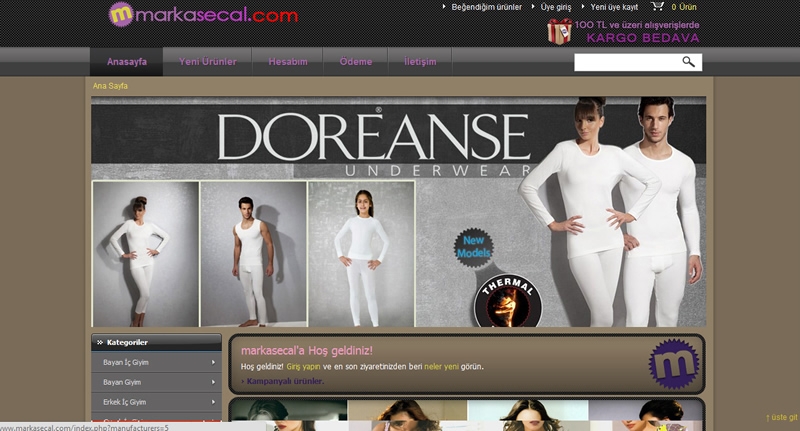The image size is (800, 431).
Task: Click the girl thermal set thumbnail
Action: [362, 254]
